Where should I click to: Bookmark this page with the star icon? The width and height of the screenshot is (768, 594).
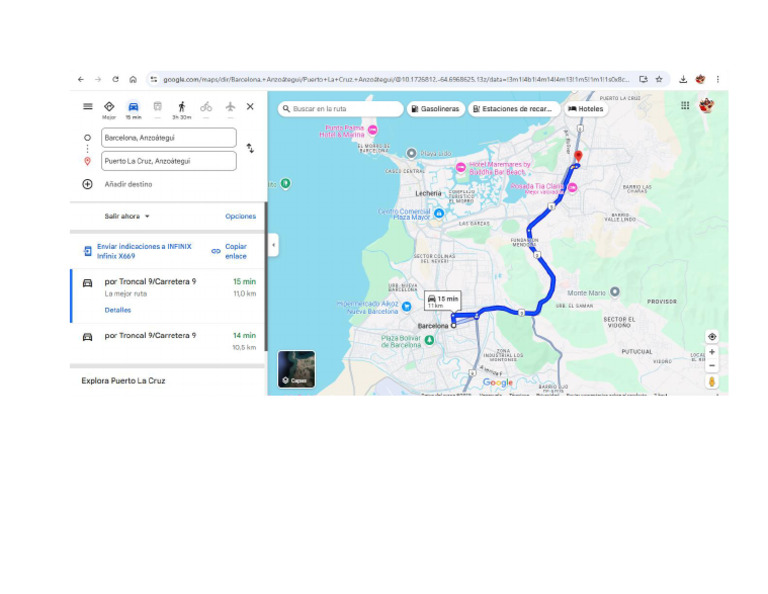point(659,79)
